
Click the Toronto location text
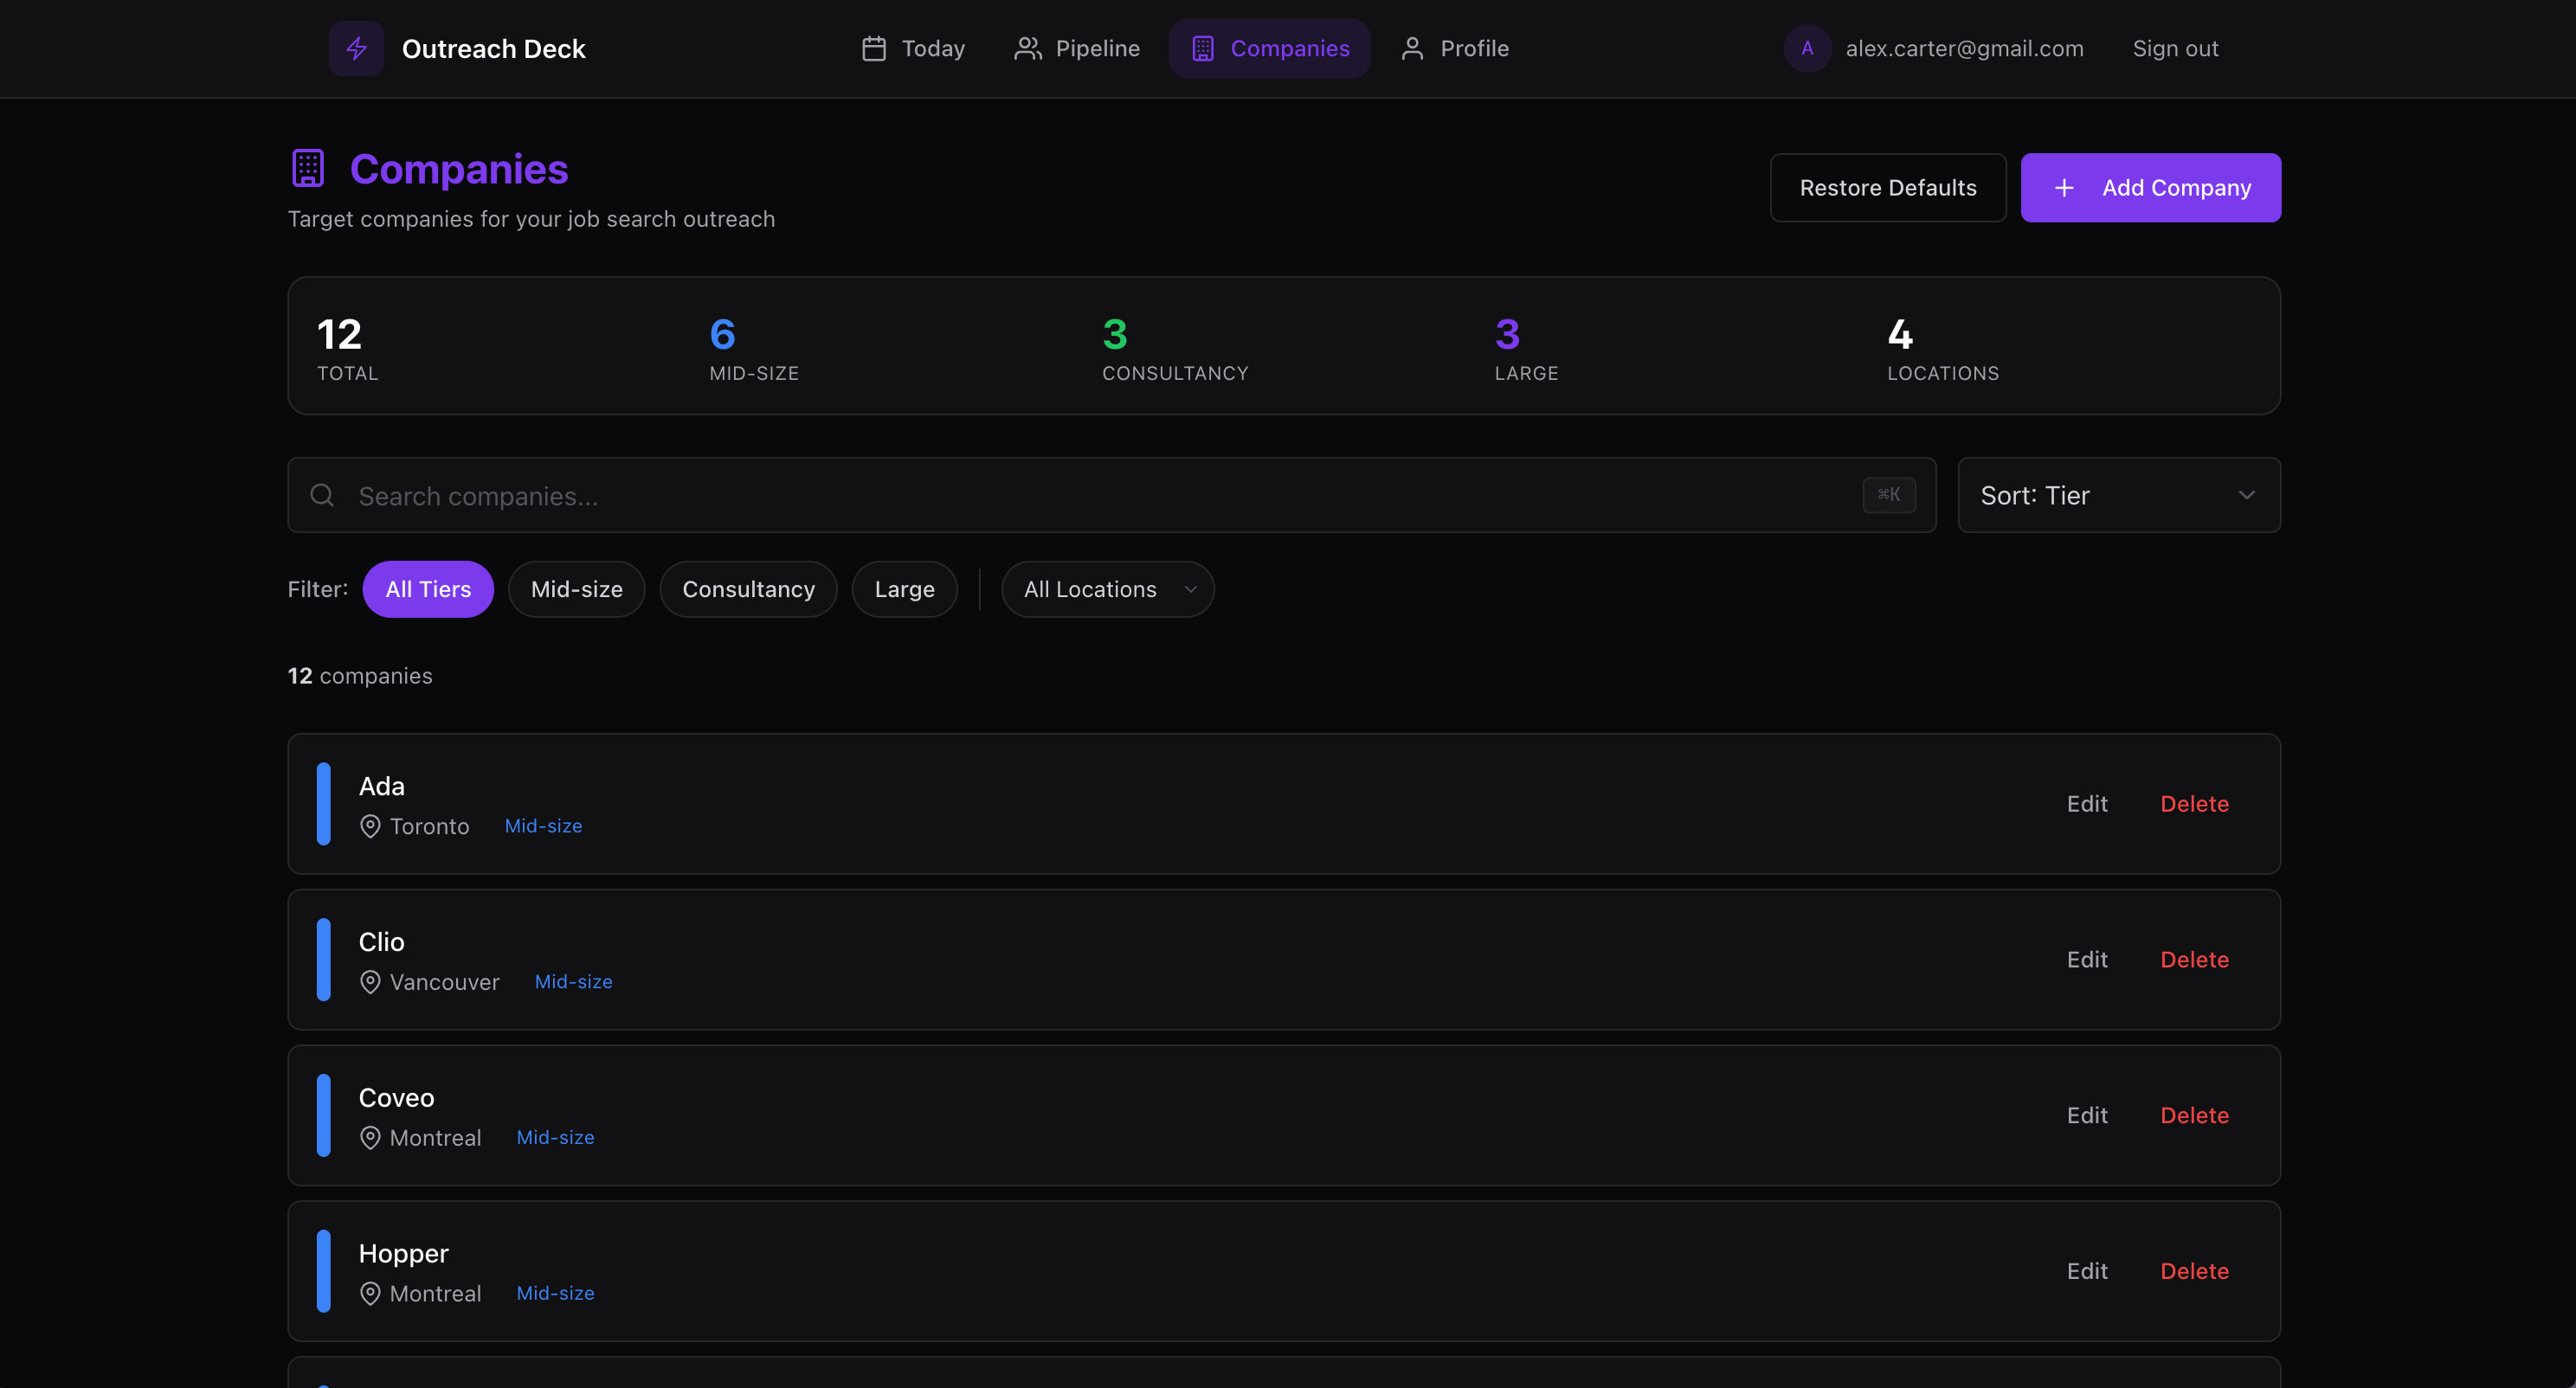pyautogui.click(x=430, y=826)
